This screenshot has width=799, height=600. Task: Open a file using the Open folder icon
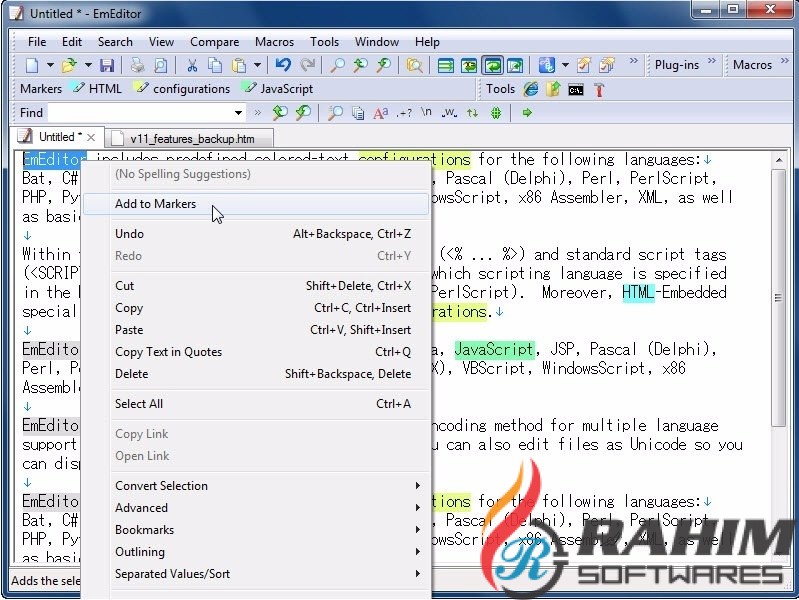point(68,65)
